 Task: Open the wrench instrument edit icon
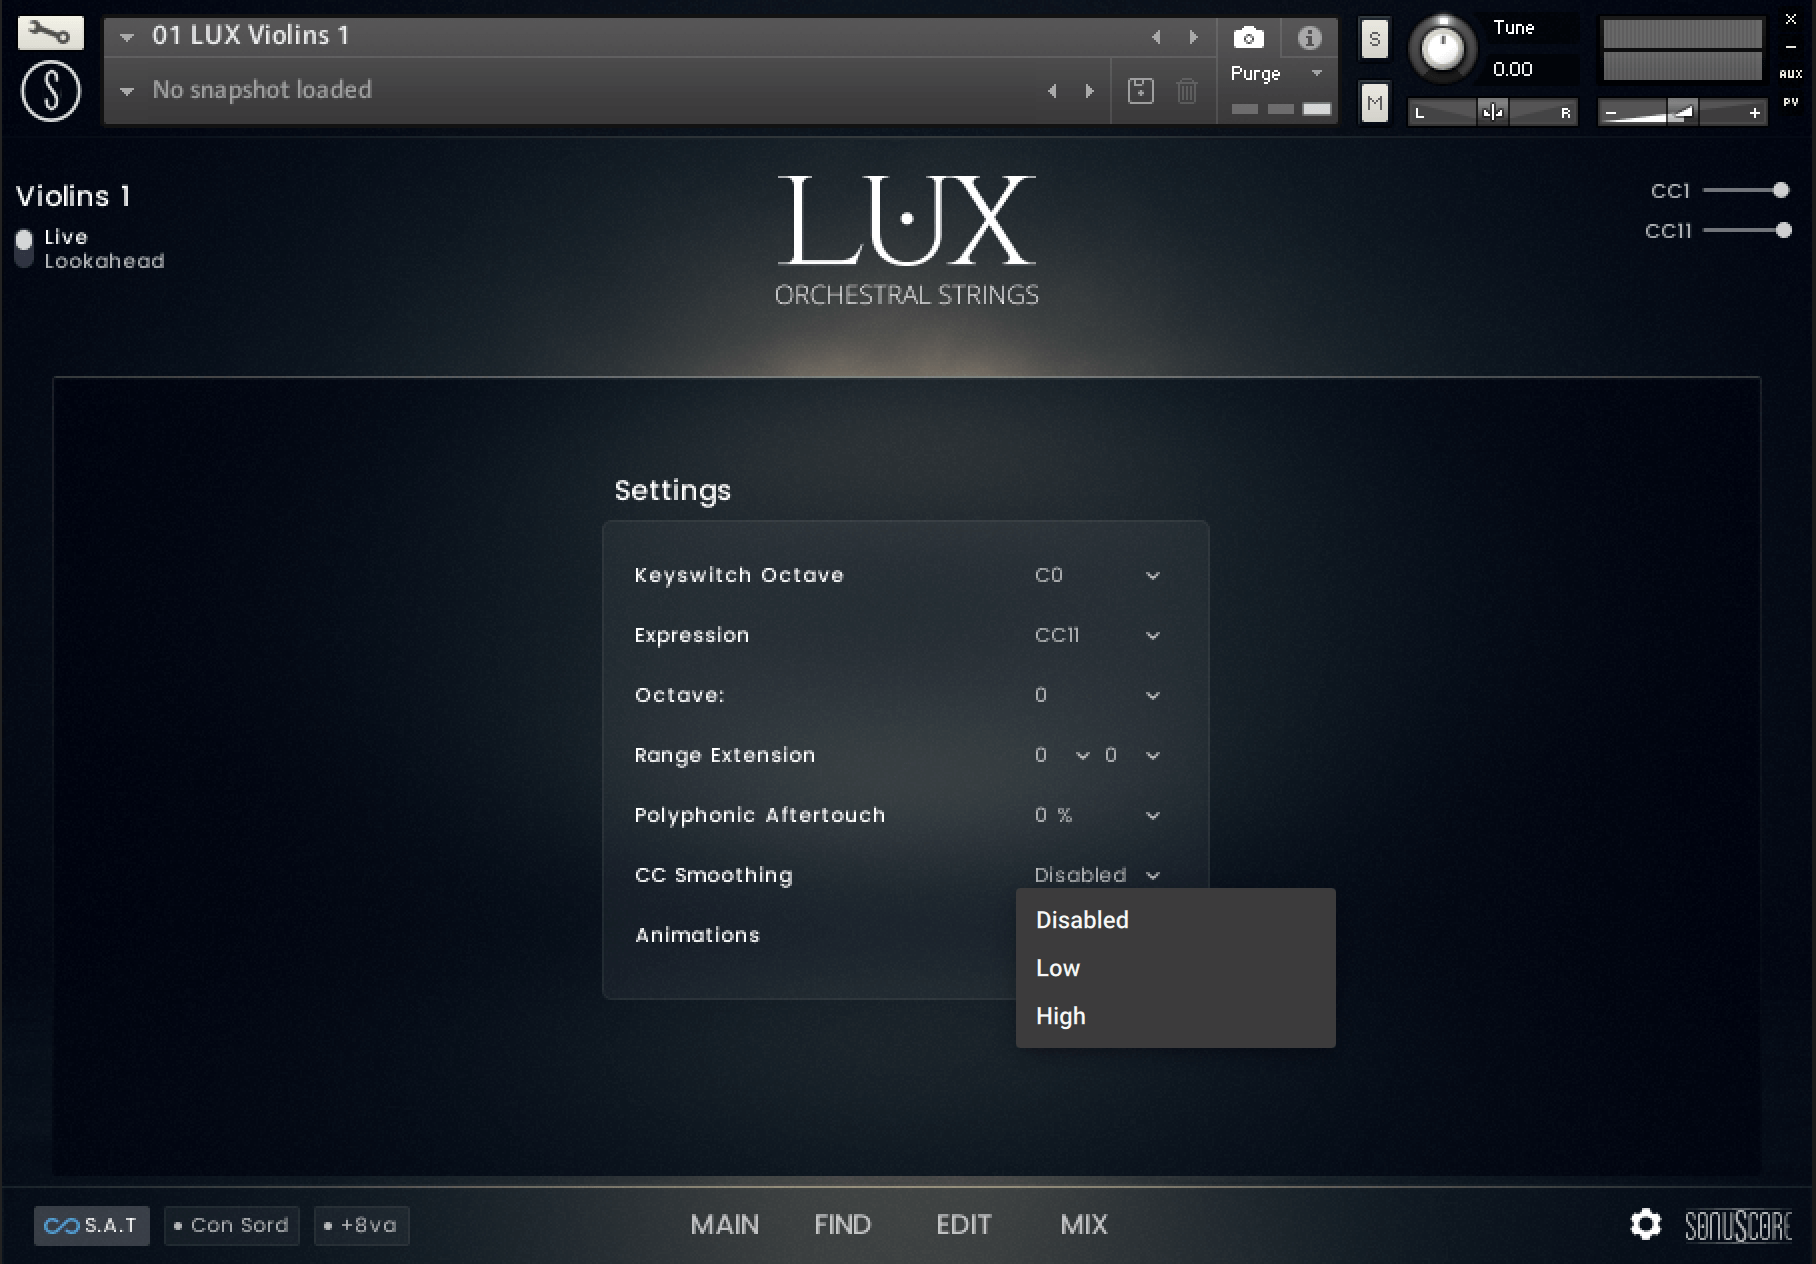50,34
